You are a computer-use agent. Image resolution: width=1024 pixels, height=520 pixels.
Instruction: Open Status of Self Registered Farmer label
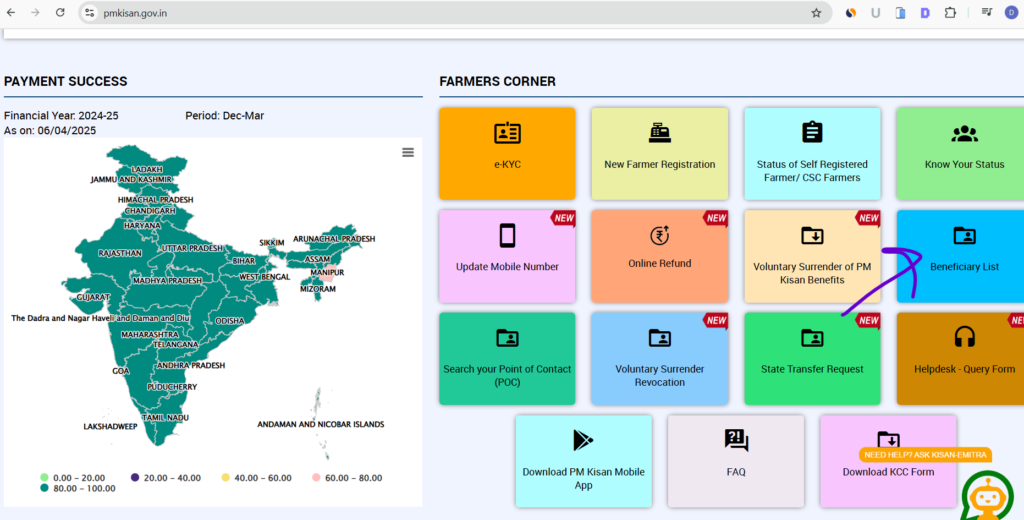point(812,171)
